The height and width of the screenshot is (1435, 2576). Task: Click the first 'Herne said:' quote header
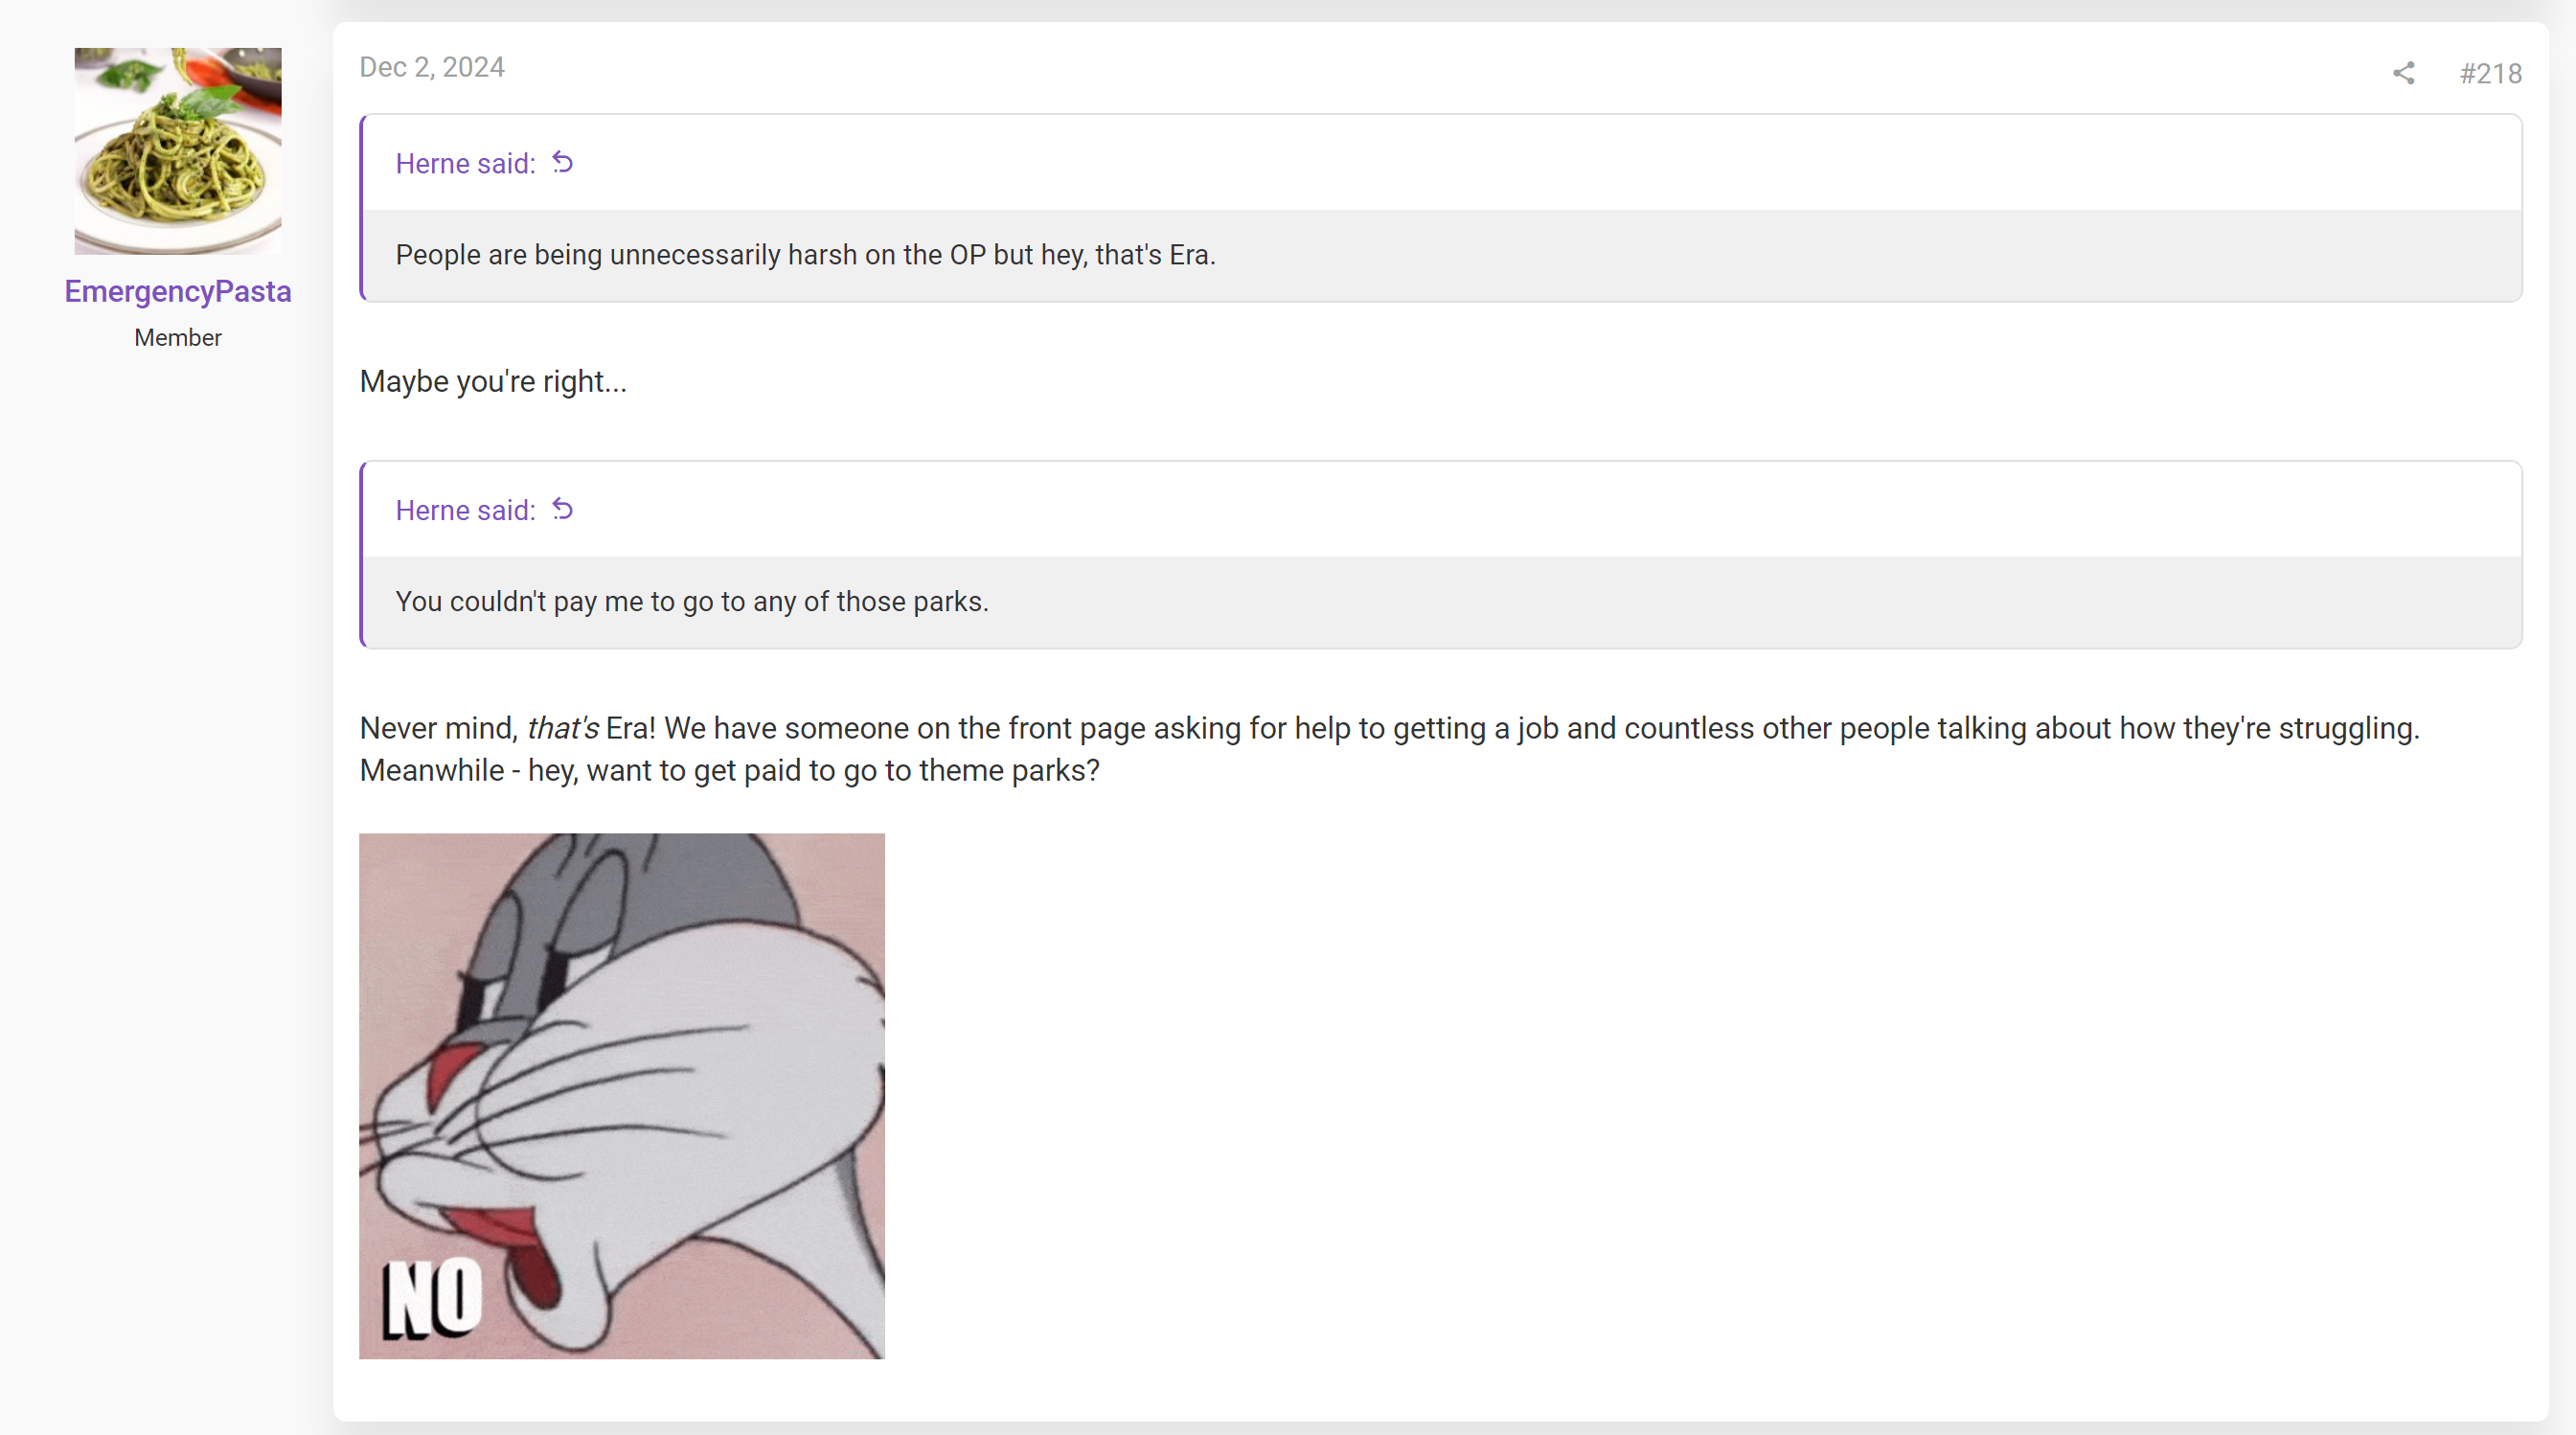point(466,163)
